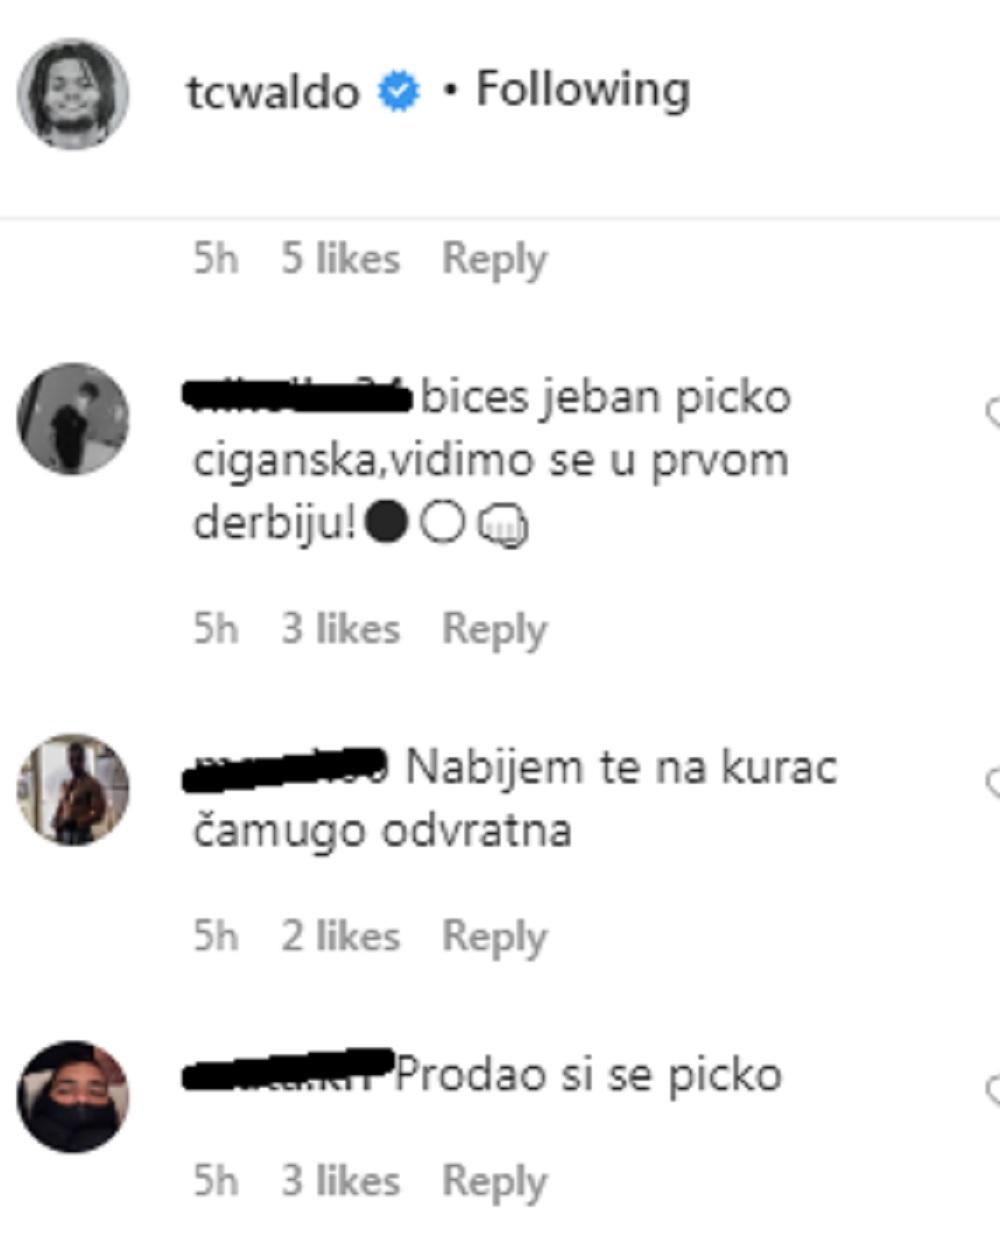Image resolution: width=1000 pixels, height=1251 pixels.
Task: Reply to the comment mentioning 'derbiju'
Action: pos(494,630)
